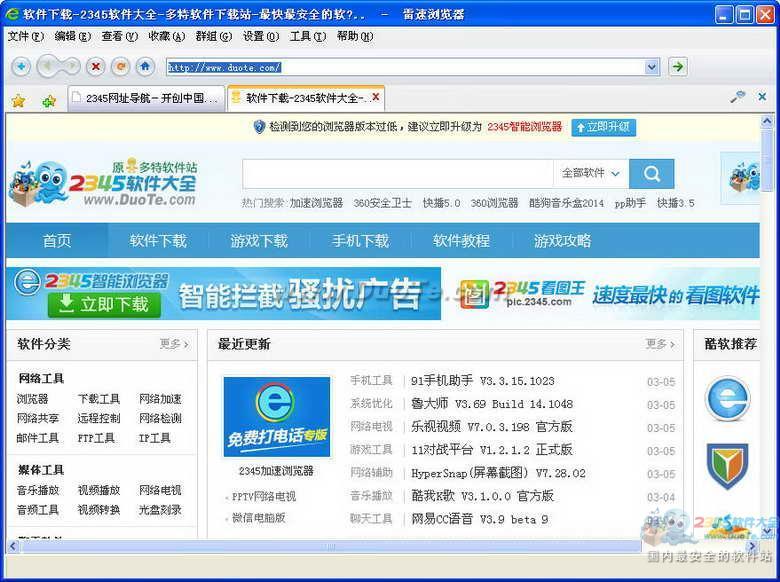Screen dimensions: 780x582
Task: Open the 浏览器 category link
Action: point(32,399)
